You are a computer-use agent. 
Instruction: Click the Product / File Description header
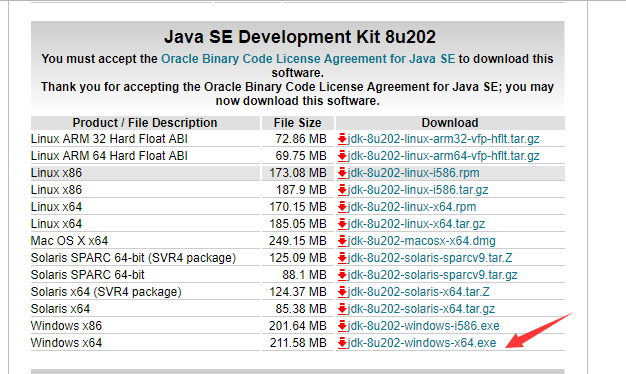click(145, 123)
